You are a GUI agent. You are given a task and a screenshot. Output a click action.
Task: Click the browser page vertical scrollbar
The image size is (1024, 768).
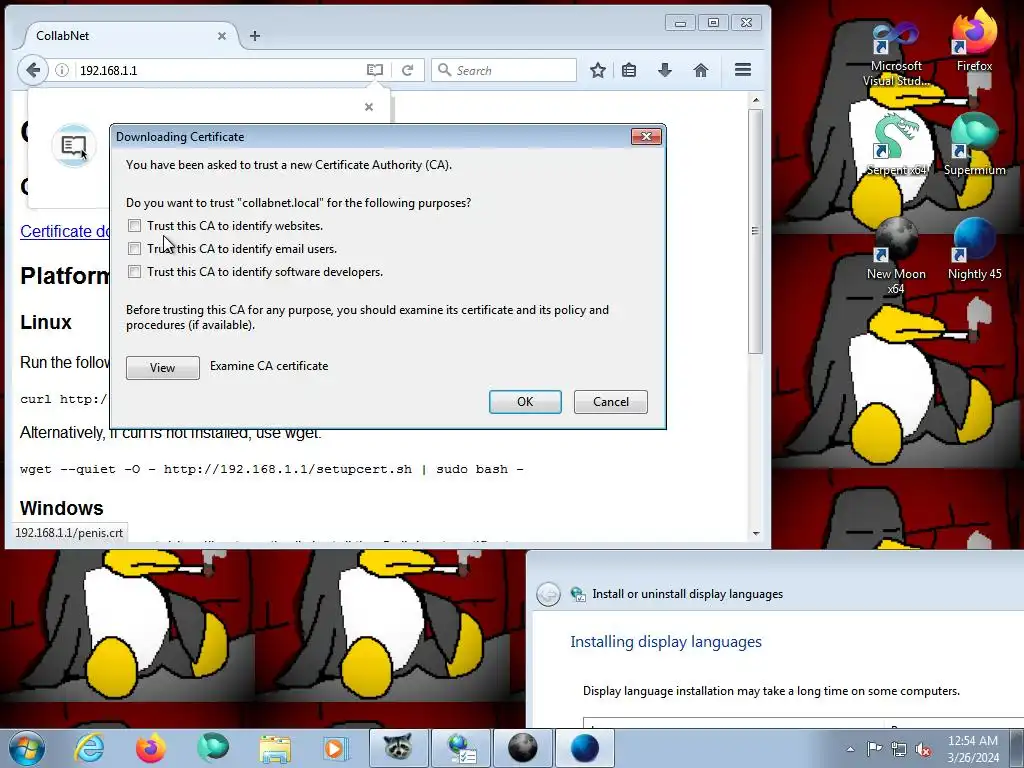[756, 231]
